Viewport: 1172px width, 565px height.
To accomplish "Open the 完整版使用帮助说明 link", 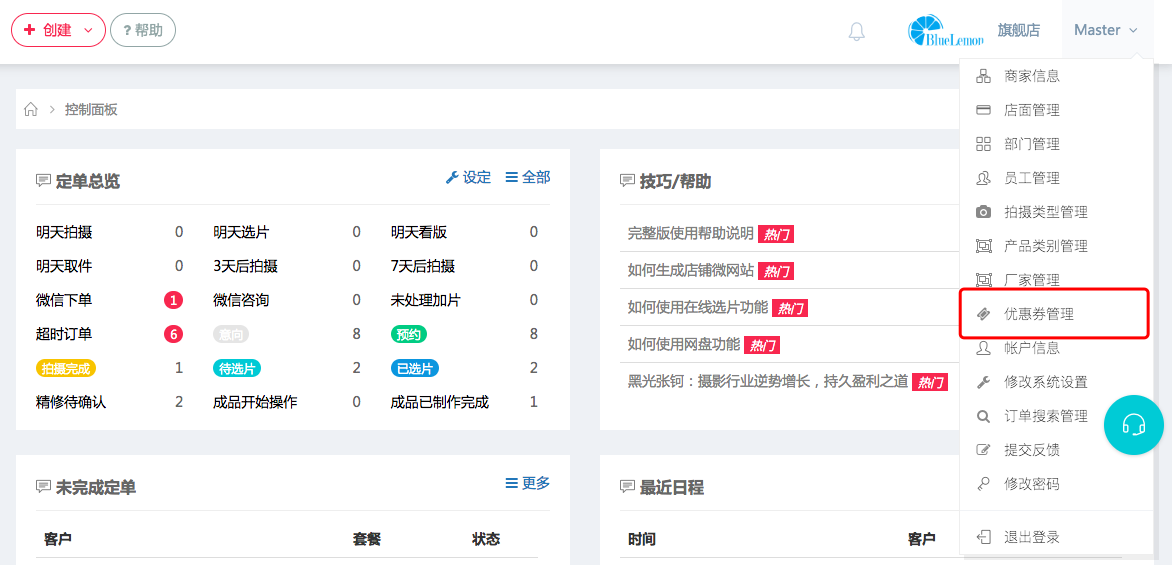I will pos(690,233).
